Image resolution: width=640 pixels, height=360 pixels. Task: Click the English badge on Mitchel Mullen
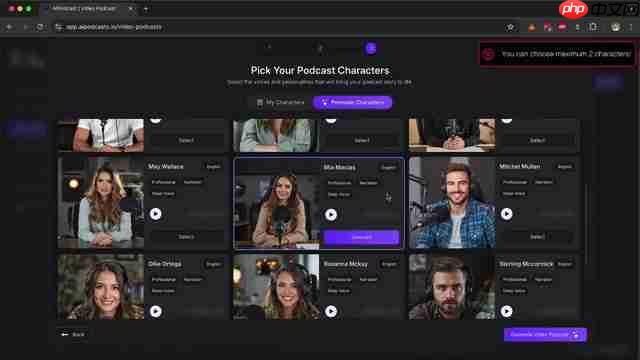pos(565,167)
